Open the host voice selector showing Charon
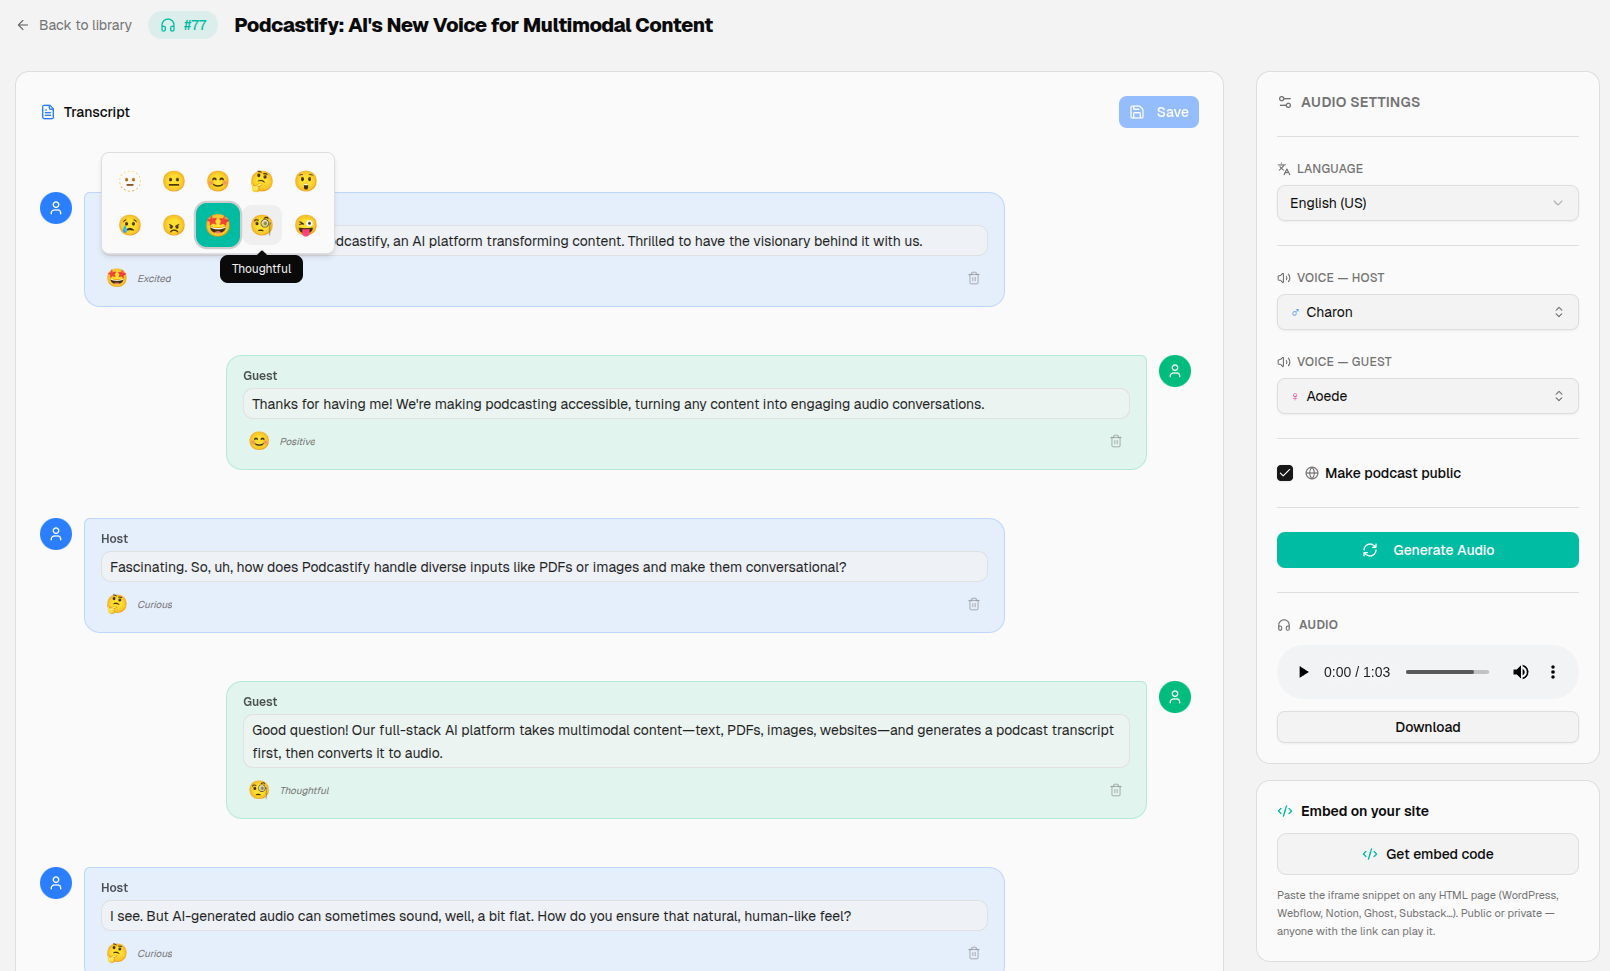Viewport: 1610px width, 971px height. coord(1428,312)
